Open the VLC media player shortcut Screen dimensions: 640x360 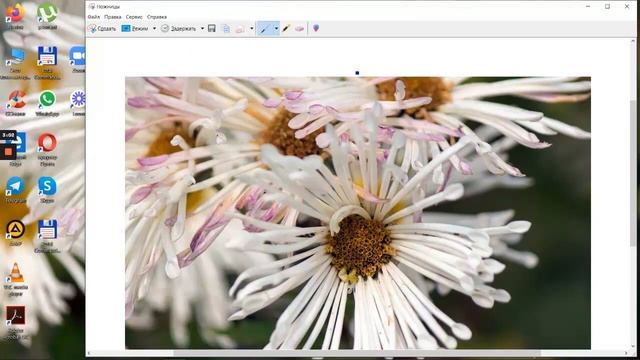coord(16,279)
